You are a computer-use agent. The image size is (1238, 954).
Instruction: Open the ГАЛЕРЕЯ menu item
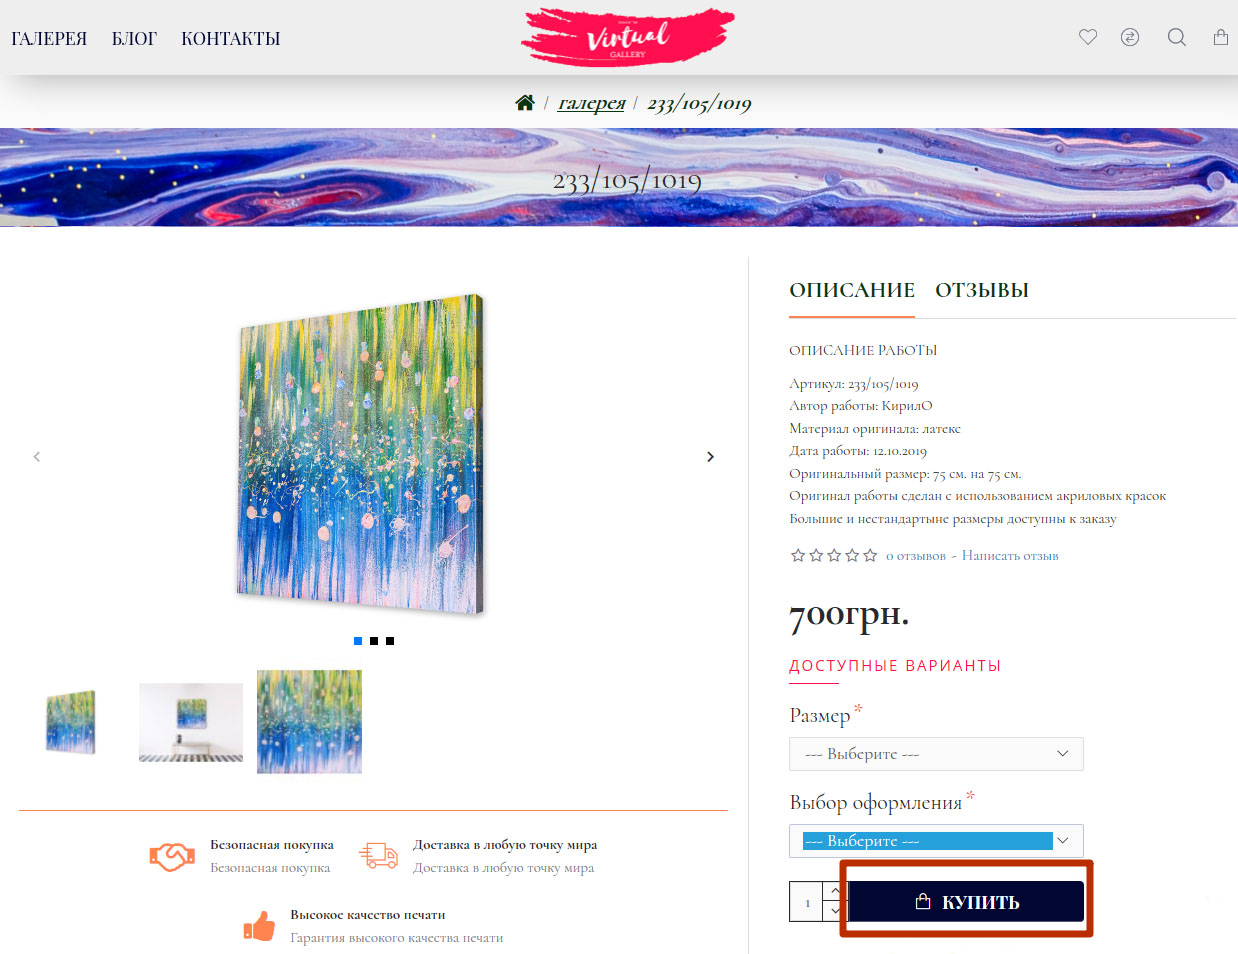[49, 38]
